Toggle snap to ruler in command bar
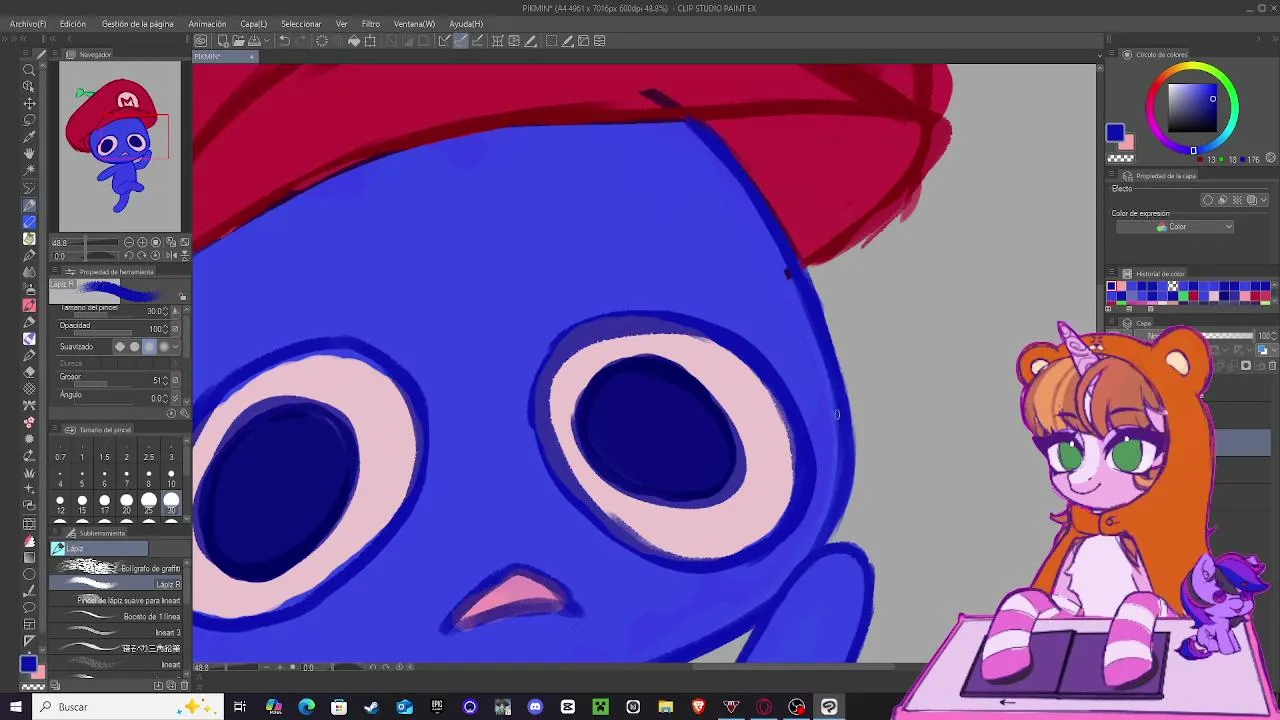The height and width of the screenshot is (720, 1280). pyautogui.click(x=444, y=41)
